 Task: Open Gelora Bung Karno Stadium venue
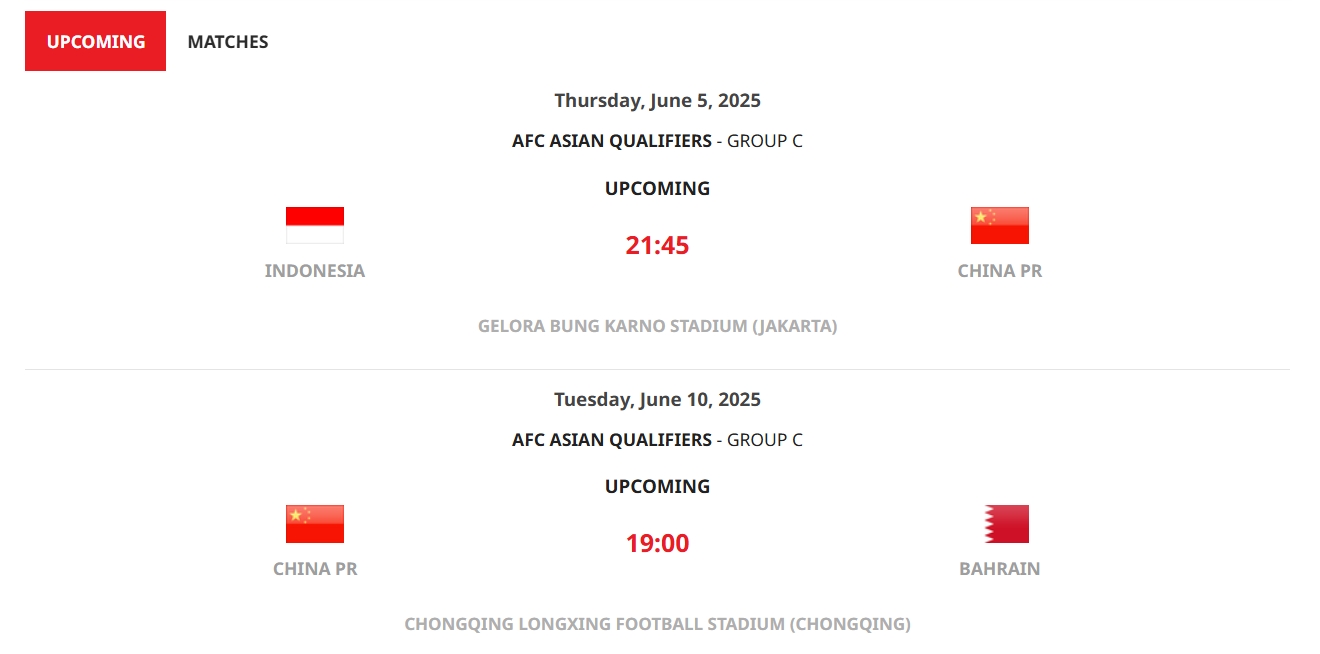tap(657, 326)
